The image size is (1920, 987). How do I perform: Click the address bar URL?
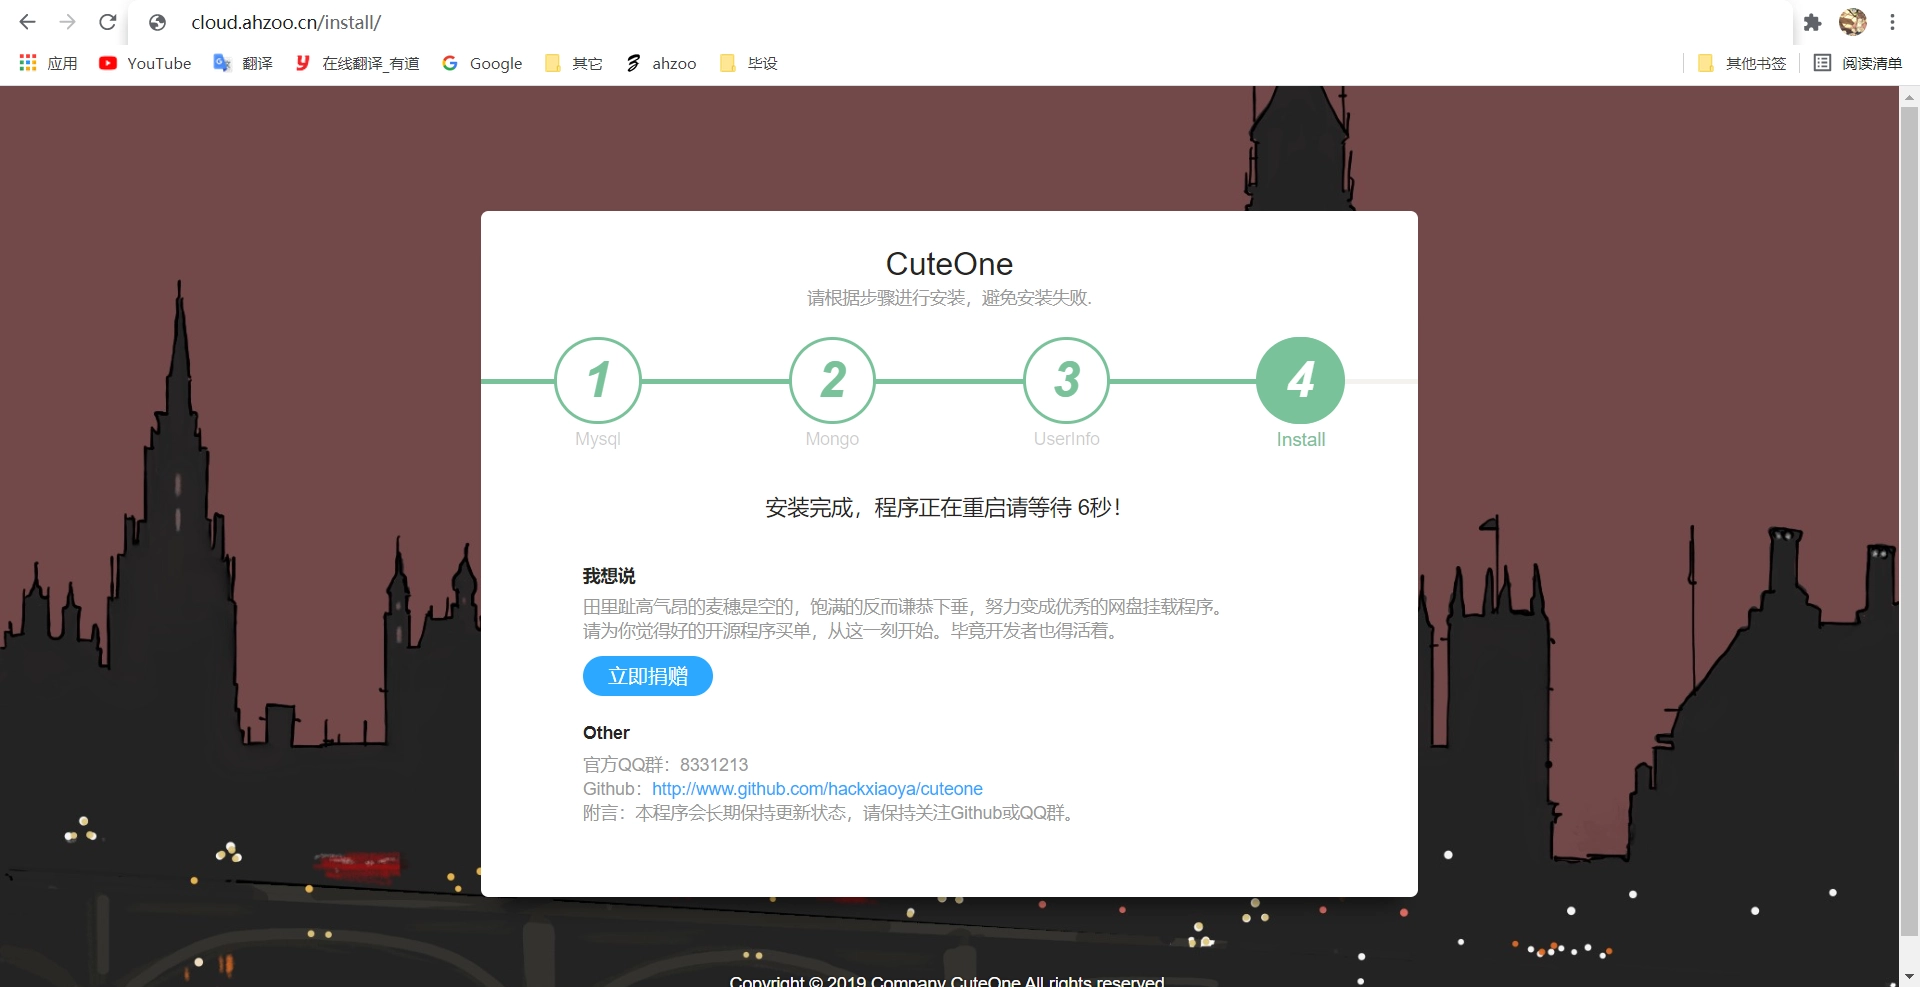pyautogui.click(x=286, y=22)
